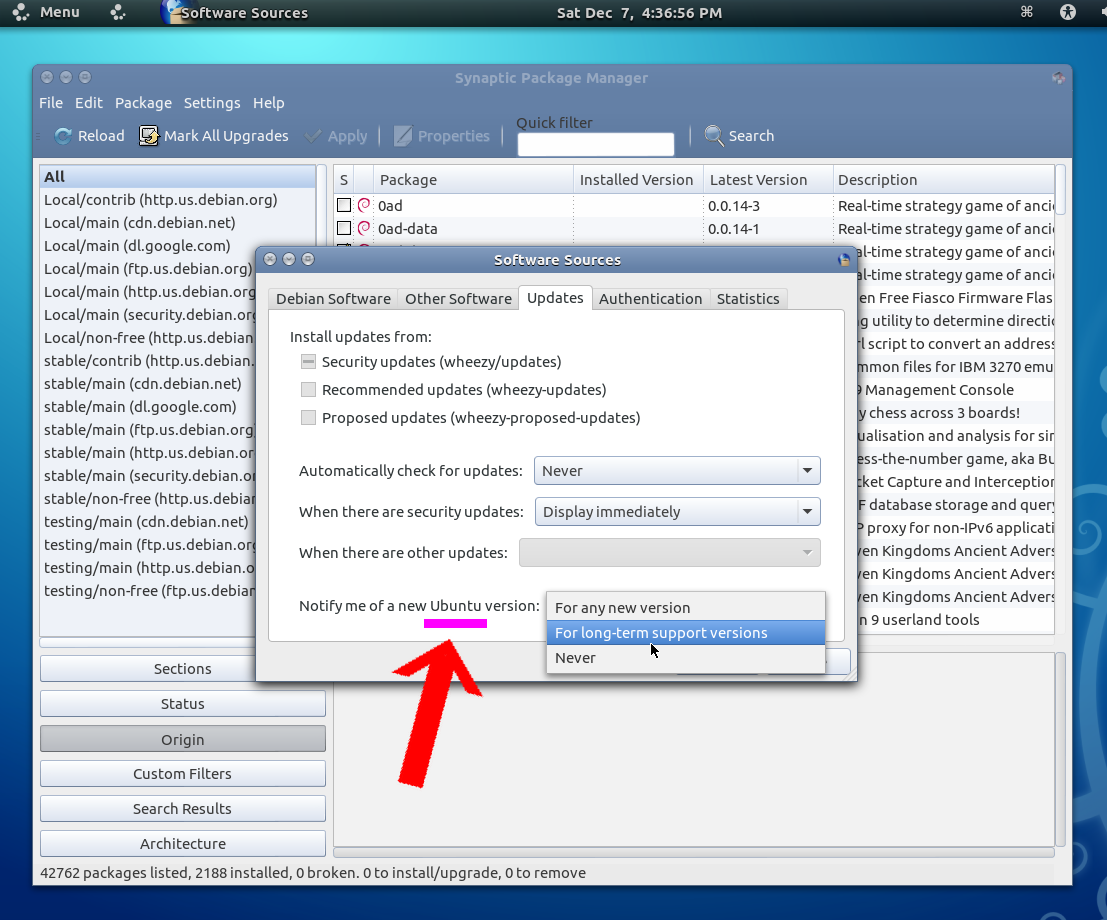The height and width of the screenshot is (920, 1107).
Task: Click the Apply checkmark icon
Action: (x=313, y=136)
